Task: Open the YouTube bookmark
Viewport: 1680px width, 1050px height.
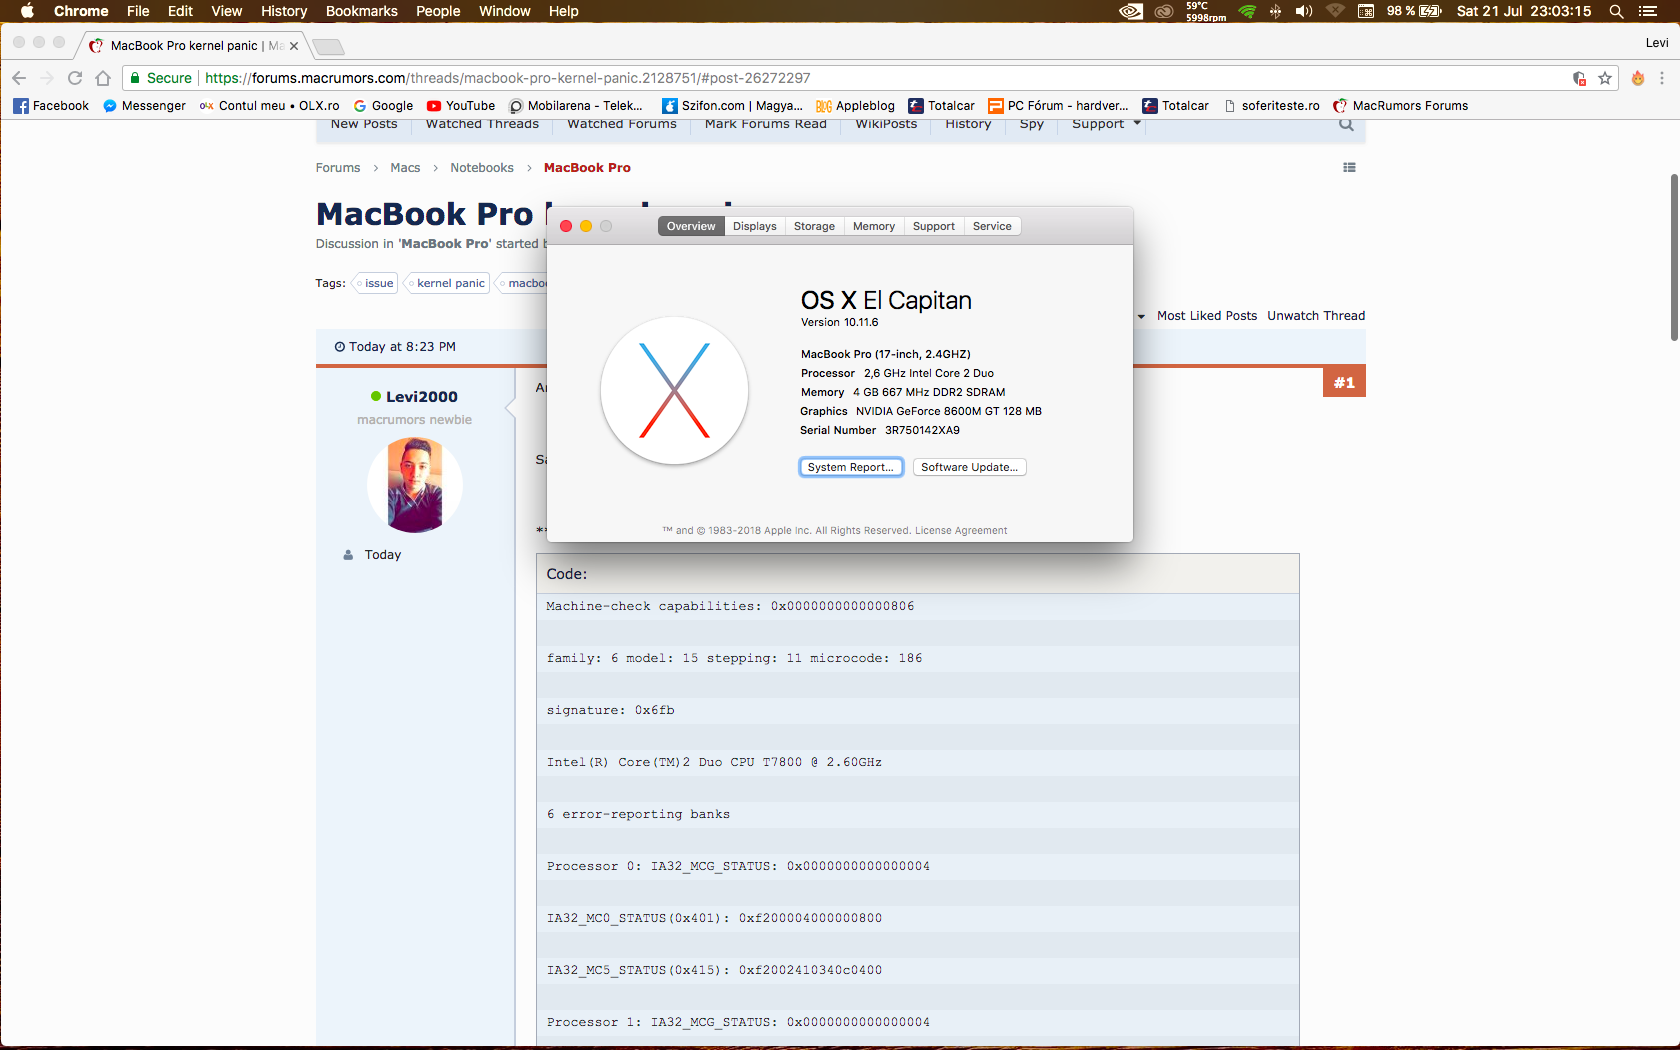Action: [461, 106]
